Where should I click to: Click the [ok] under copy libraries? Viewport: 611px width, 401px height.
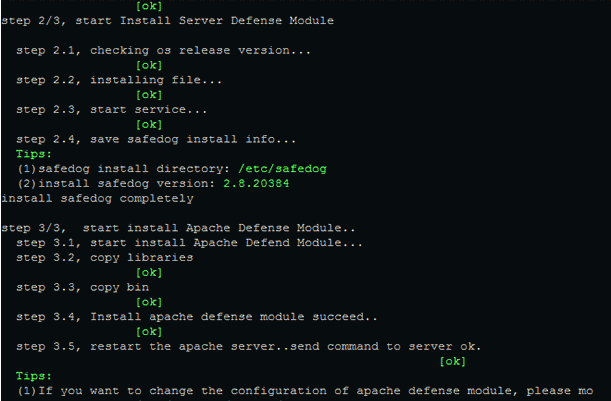[x=149, y=272]
